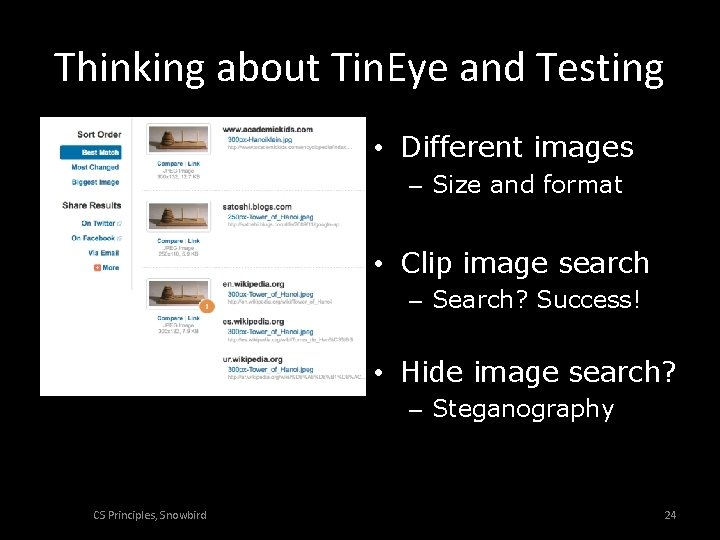Image resolution: width=720 pixels, height=540 pixels.
Task: Click the red plus icon beside More
Action: pos(97,268)
